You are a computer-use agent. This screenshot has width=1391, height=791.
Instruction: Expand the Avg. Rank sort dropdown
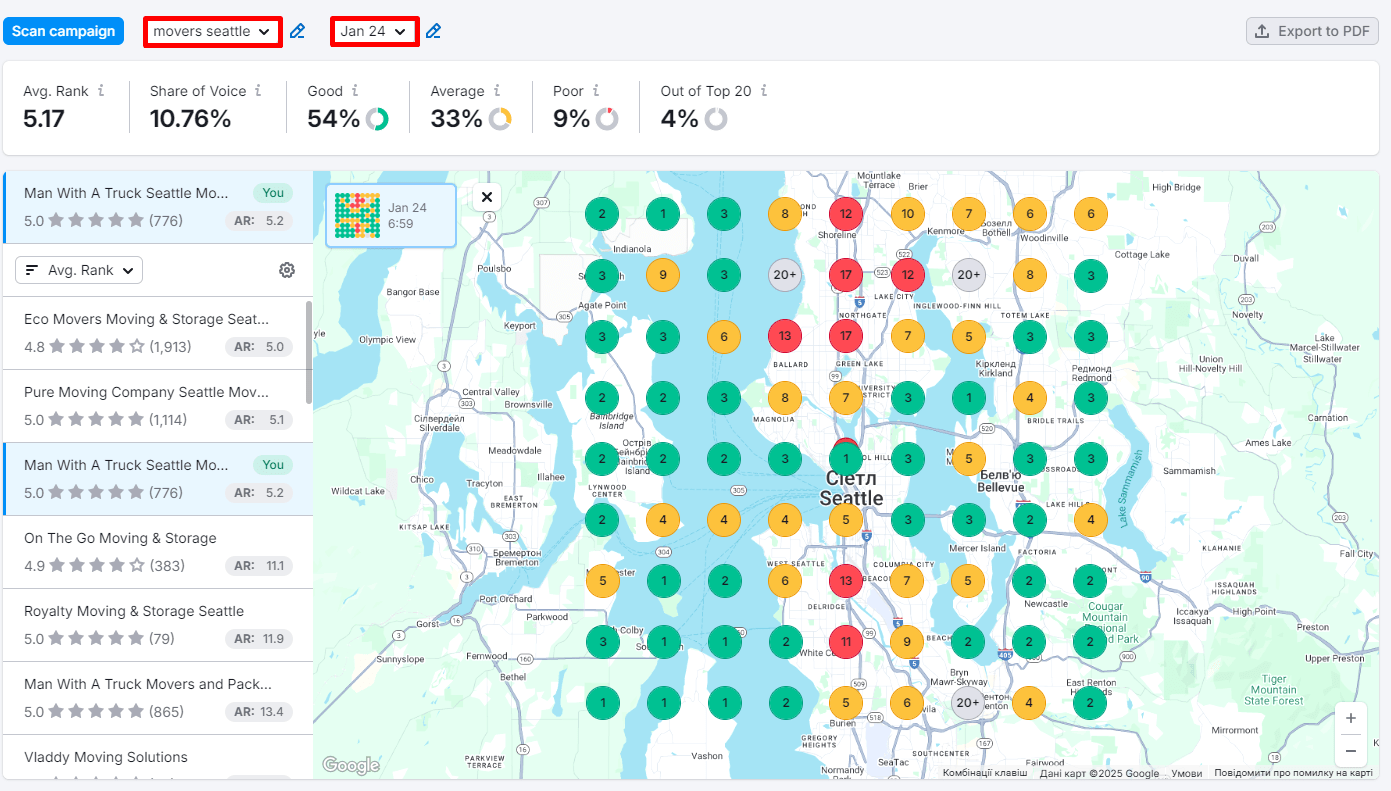point(79,270)
